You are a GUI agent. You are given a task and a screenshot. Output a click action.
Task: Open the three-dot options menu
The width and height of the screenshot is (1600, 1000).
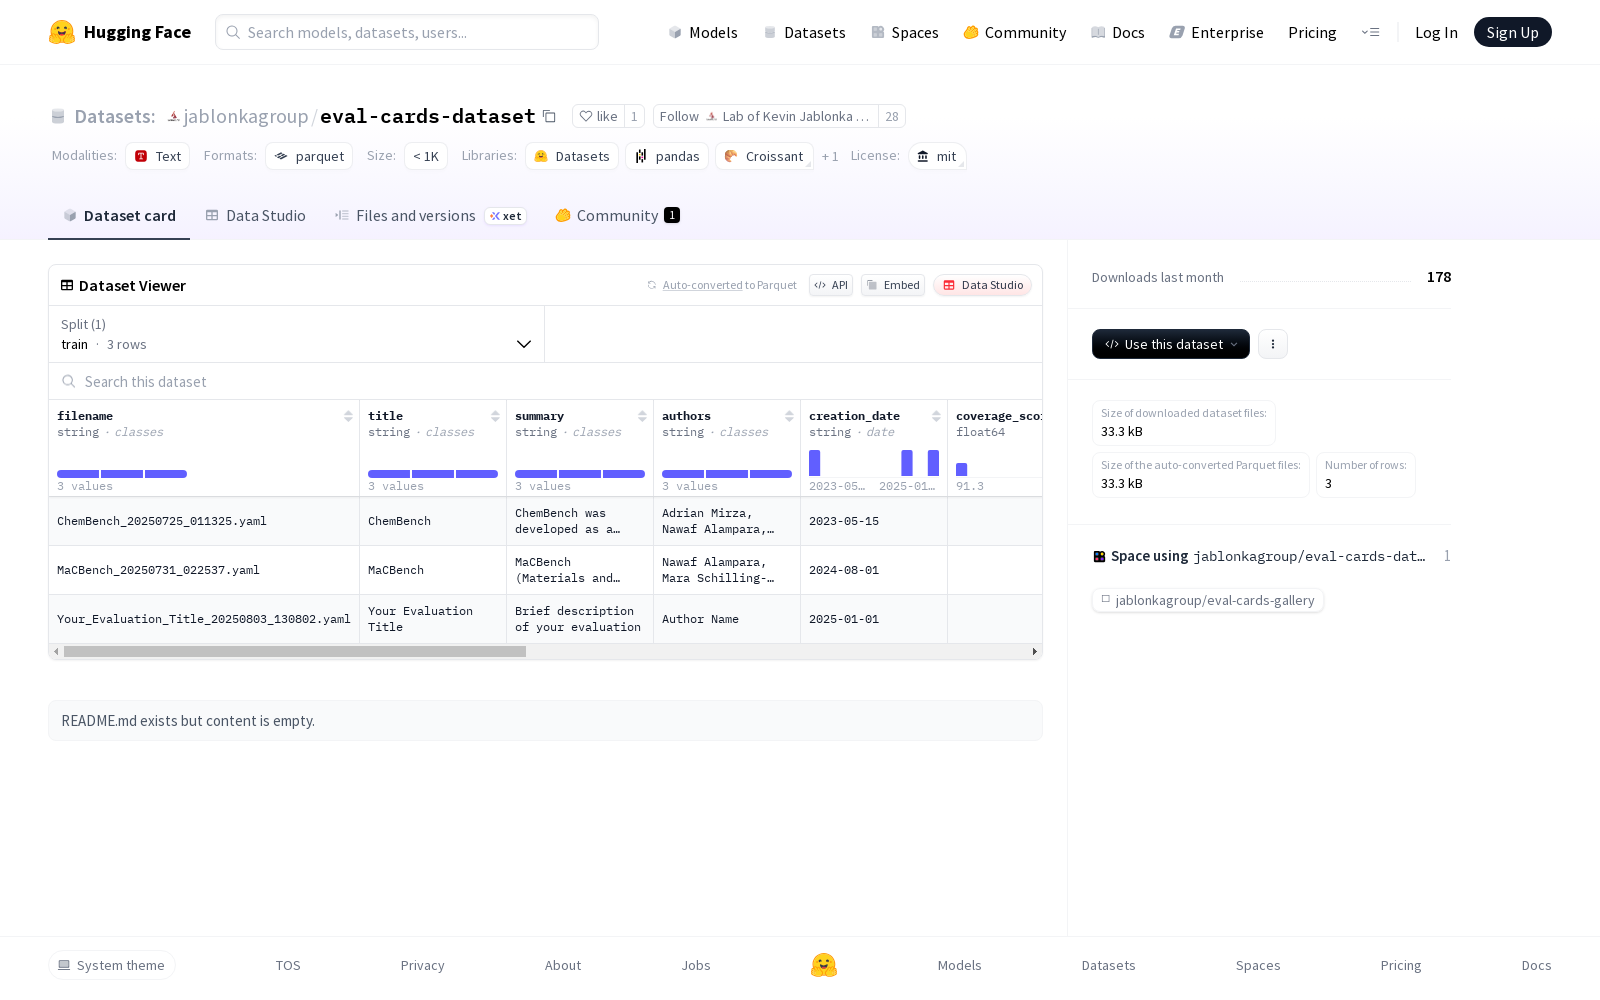1272,344
